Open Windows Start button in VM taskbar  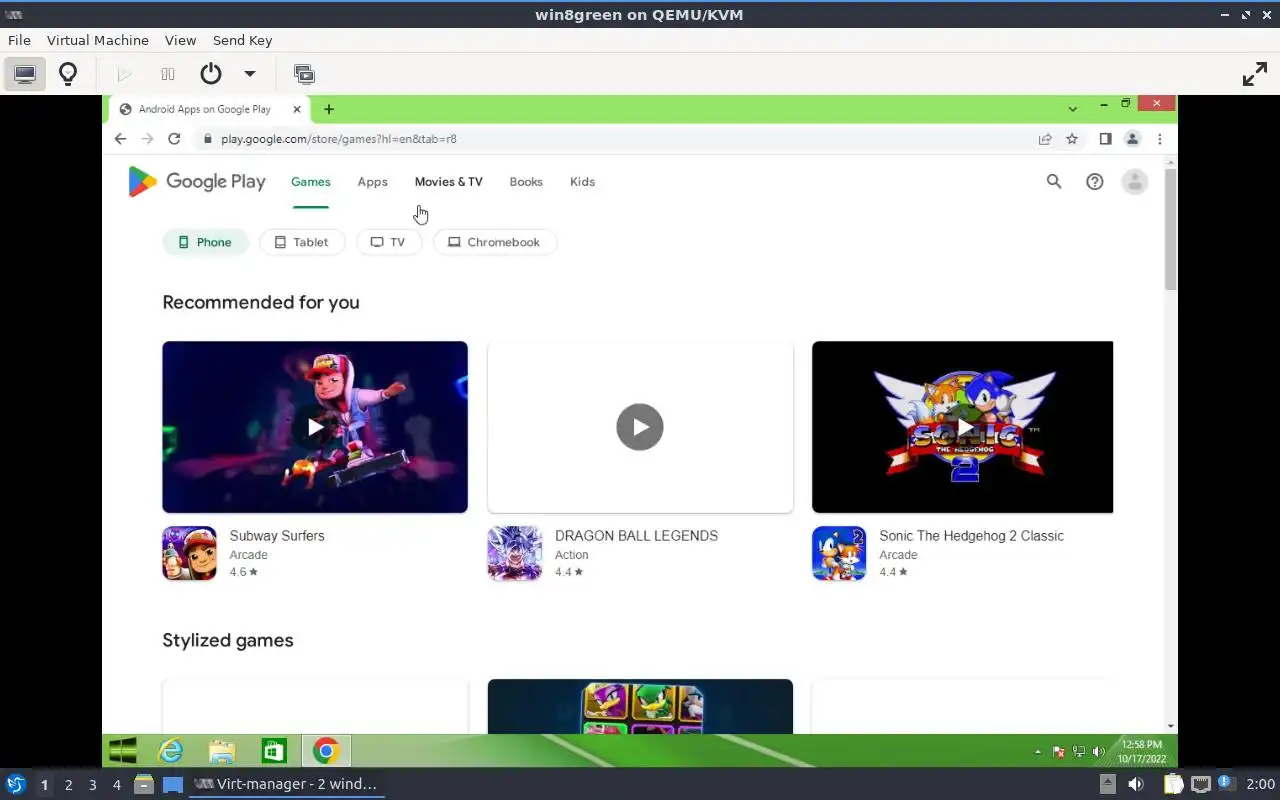[x=122, y=750]
